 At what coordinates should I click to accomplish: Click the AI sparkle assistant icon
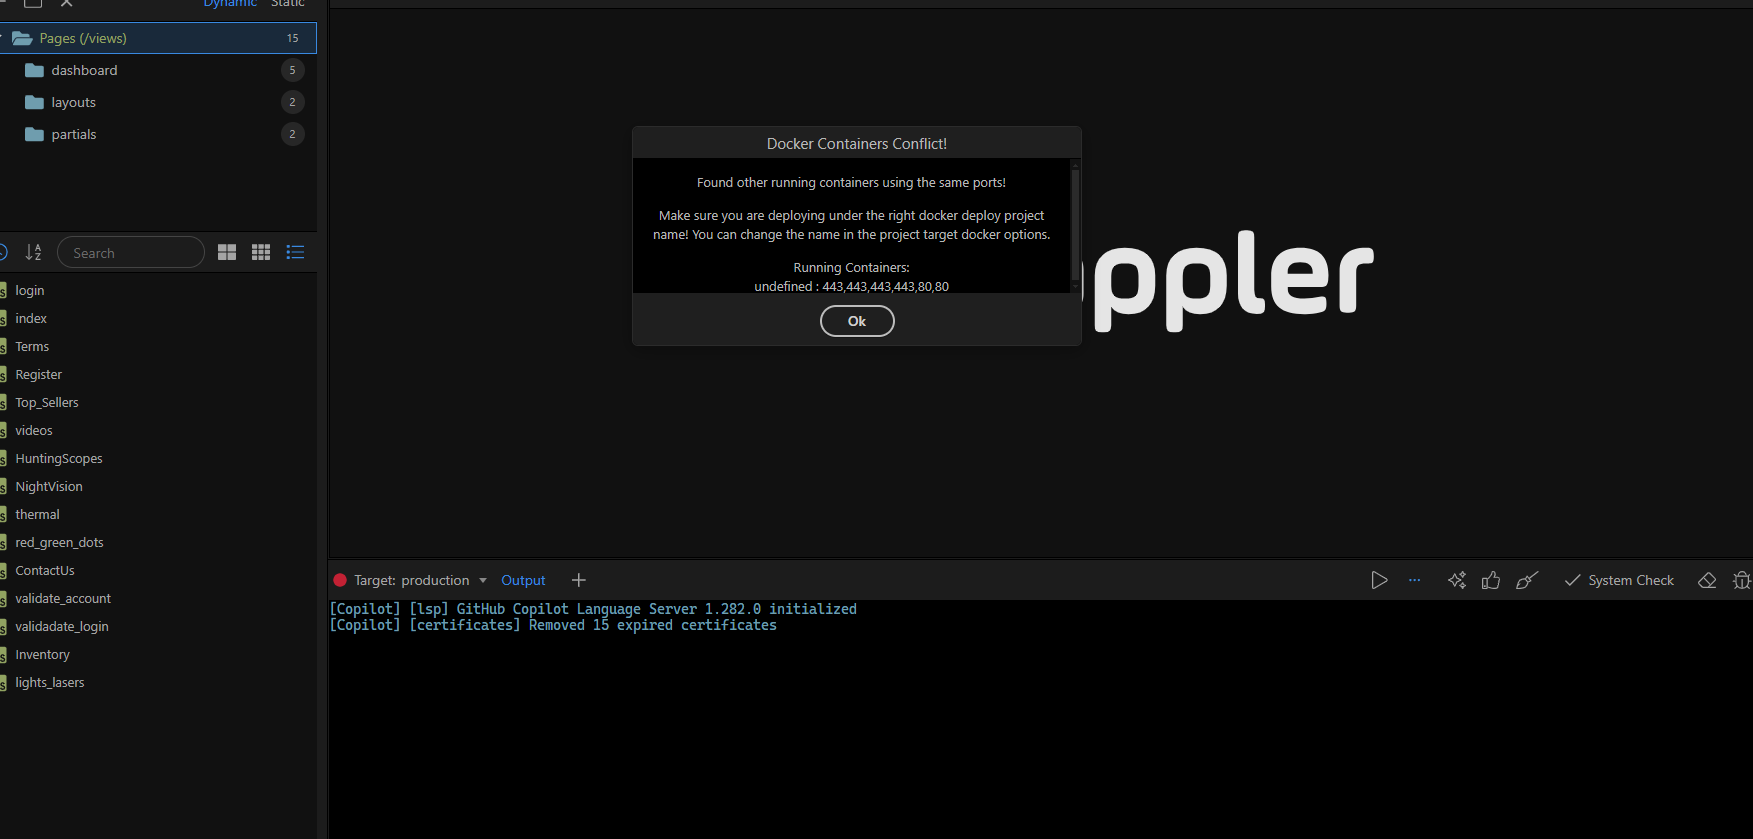coord(1457,580)
